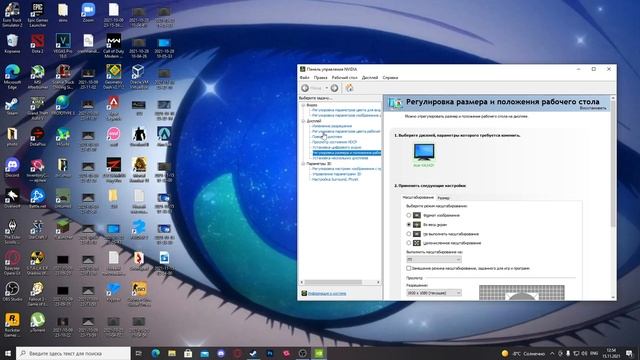
Task: Launch Euro Truck Simulator 2 desktop shortcut
Action: 12,15
